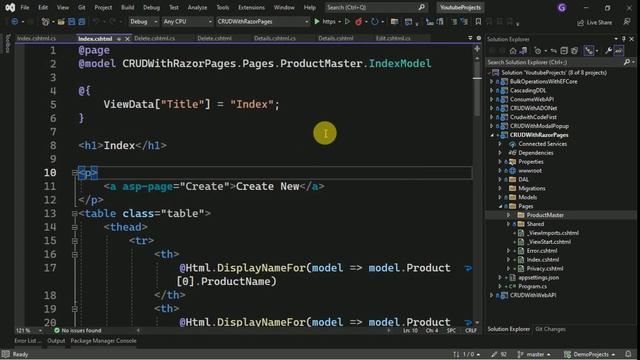Screen dimensions: 640x360
Task: Expand the Migrations folder
Action: 500,189
